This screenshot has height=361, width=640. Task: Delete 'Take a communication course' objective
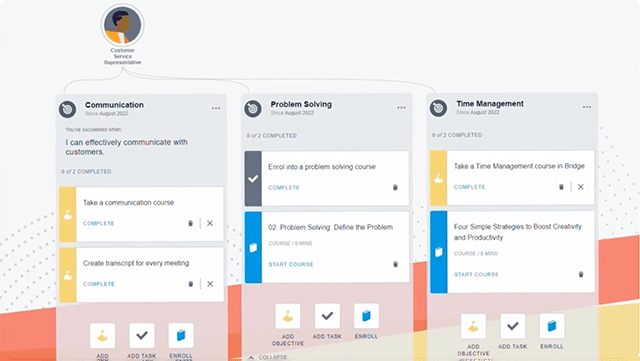click(190, 223)
